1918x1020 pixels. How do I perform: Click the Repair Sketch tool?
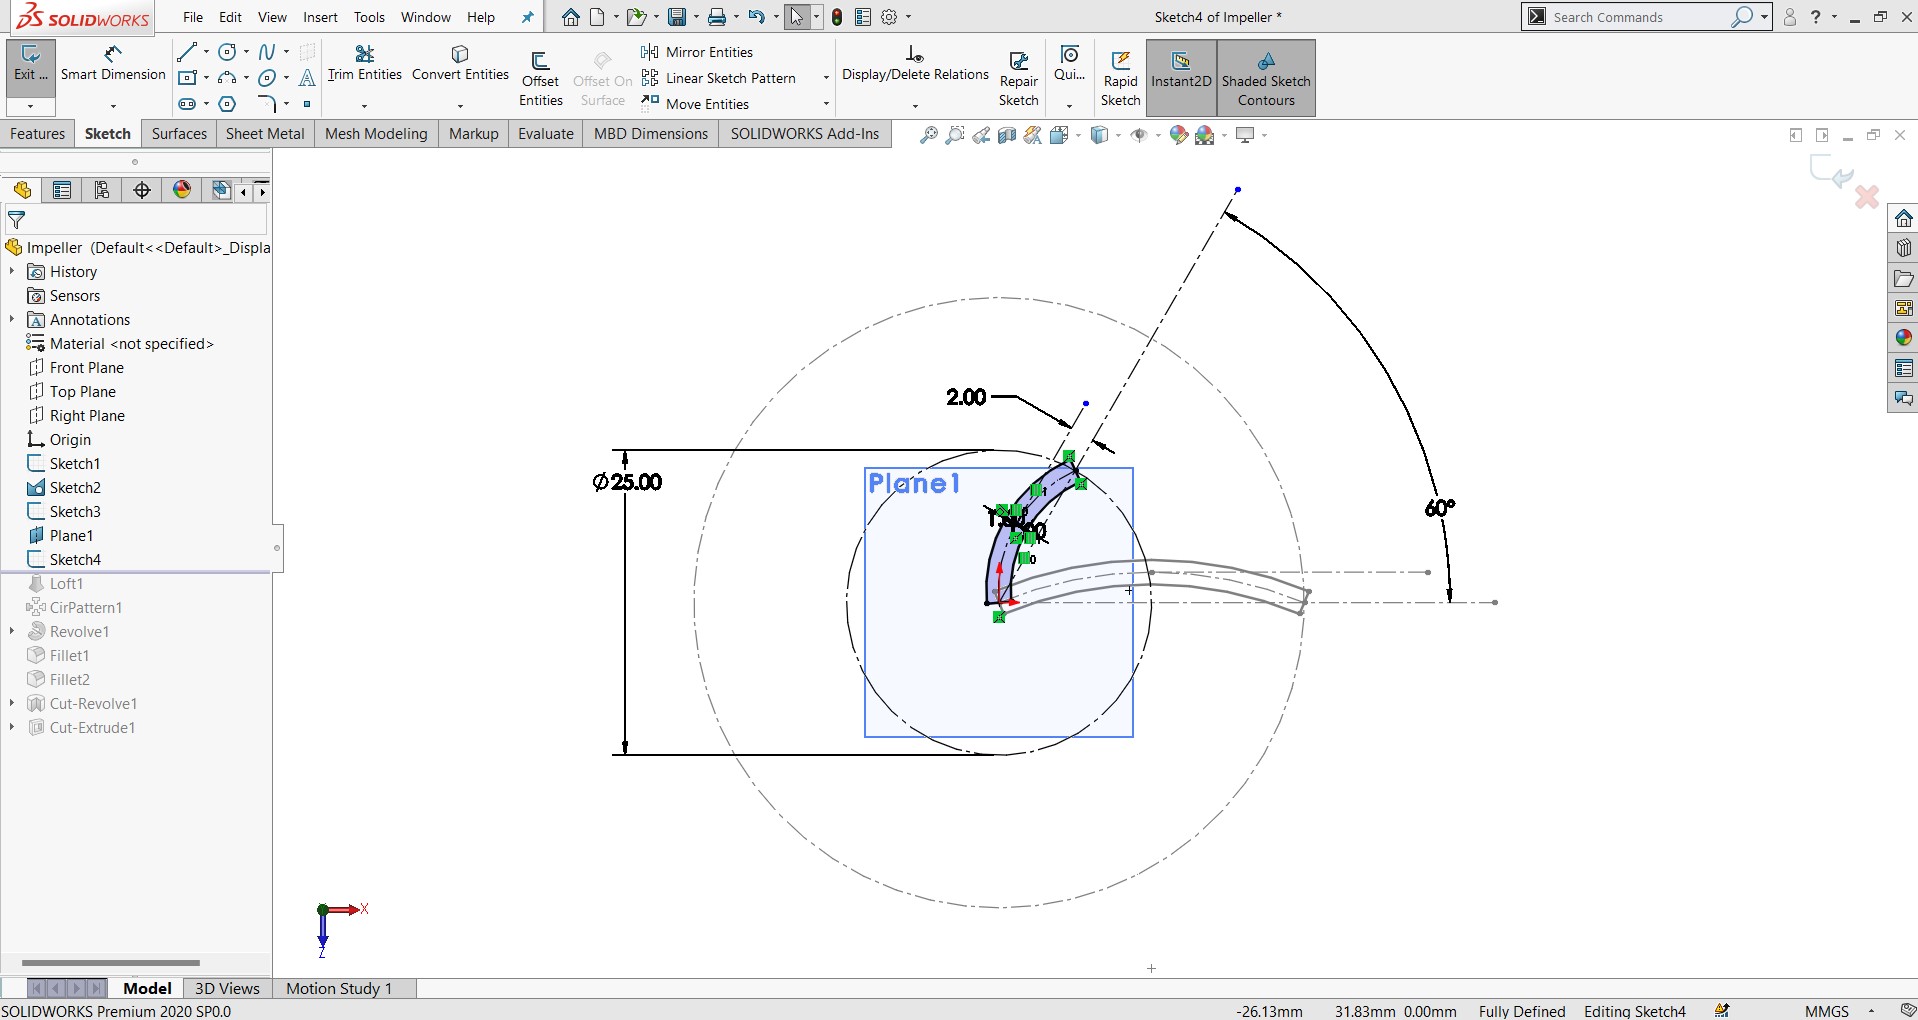(x=1019, y=78)
